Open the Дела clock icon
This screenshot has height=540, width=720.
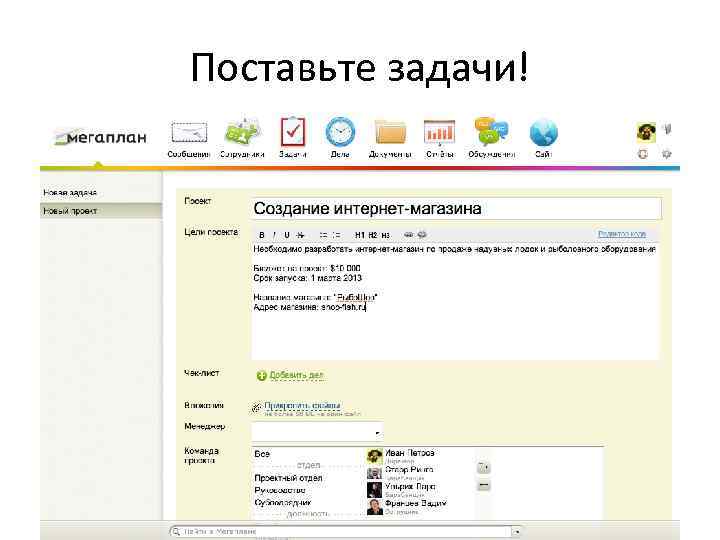pos(340,132)
